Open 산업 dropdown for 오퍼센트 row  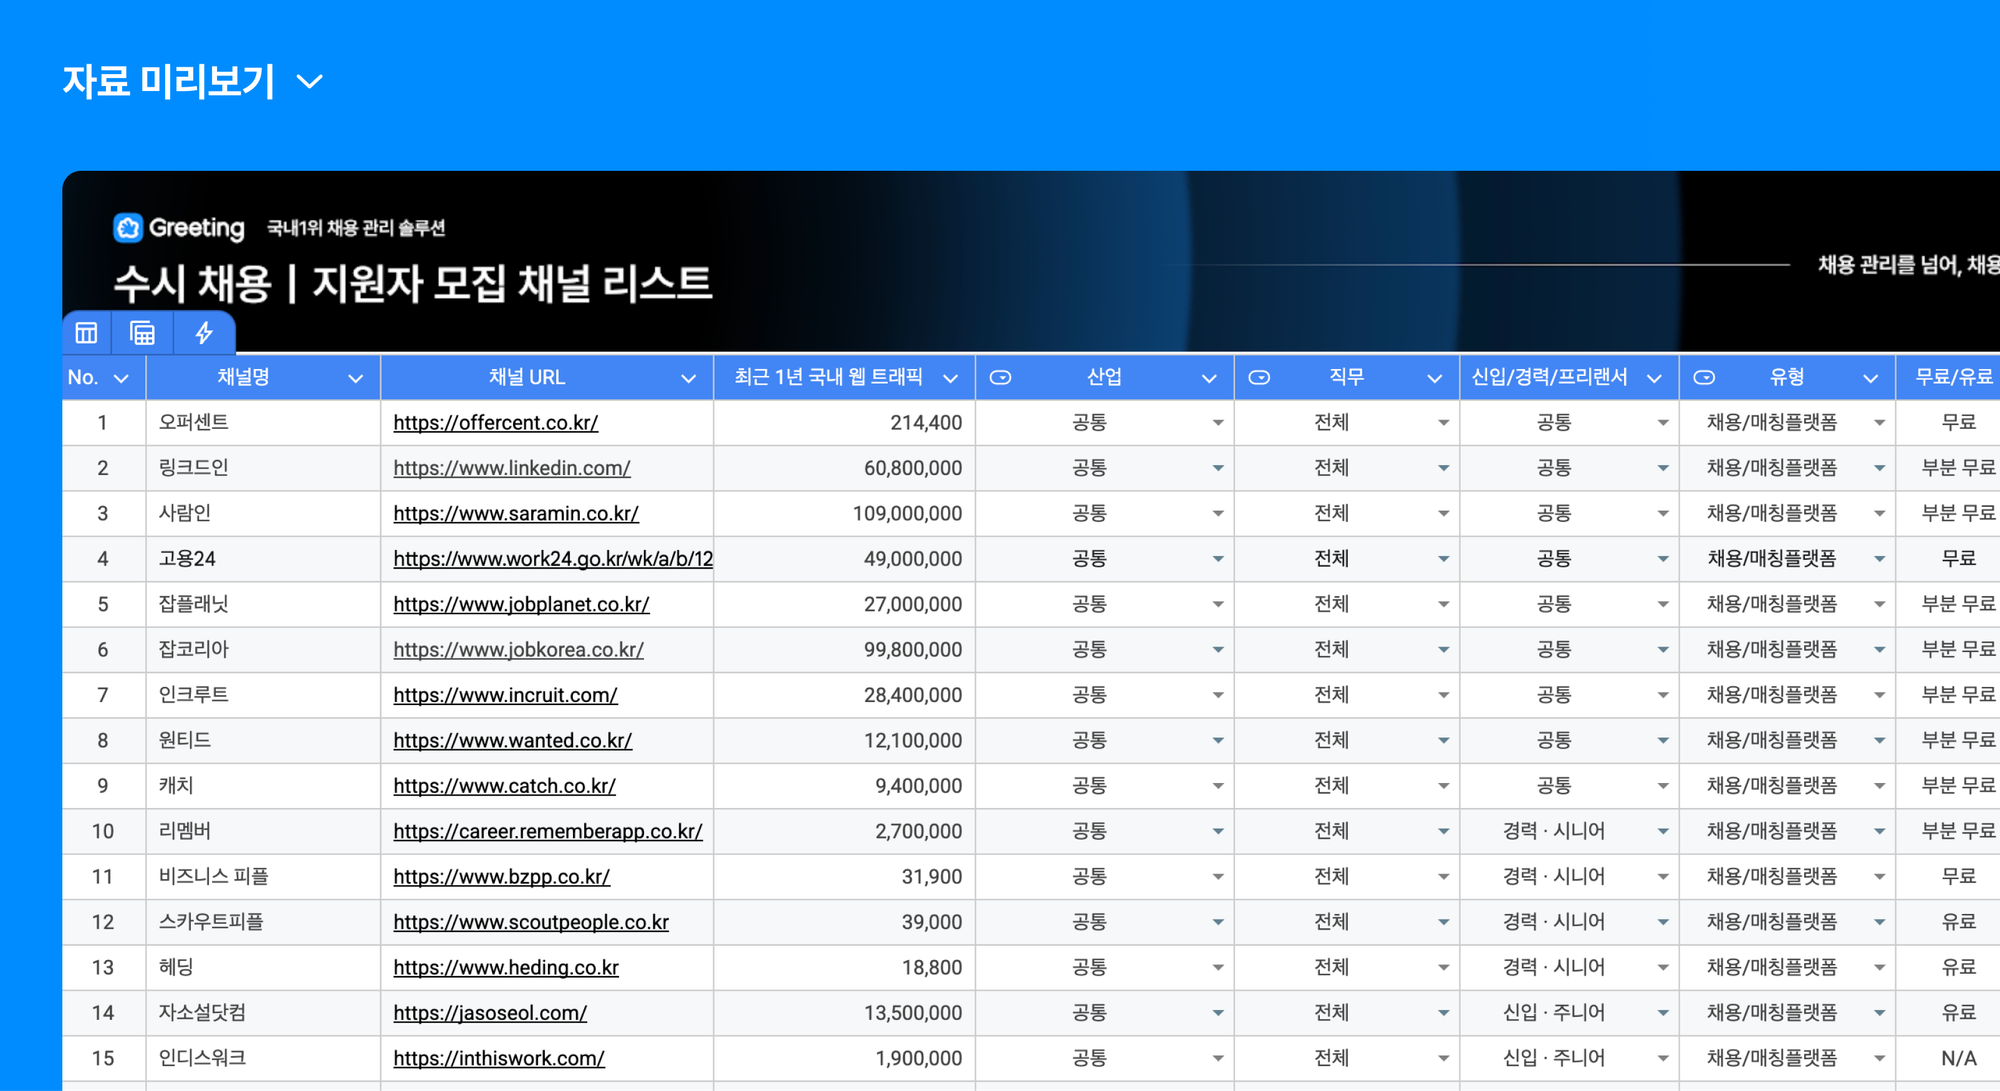(1217, 423)
